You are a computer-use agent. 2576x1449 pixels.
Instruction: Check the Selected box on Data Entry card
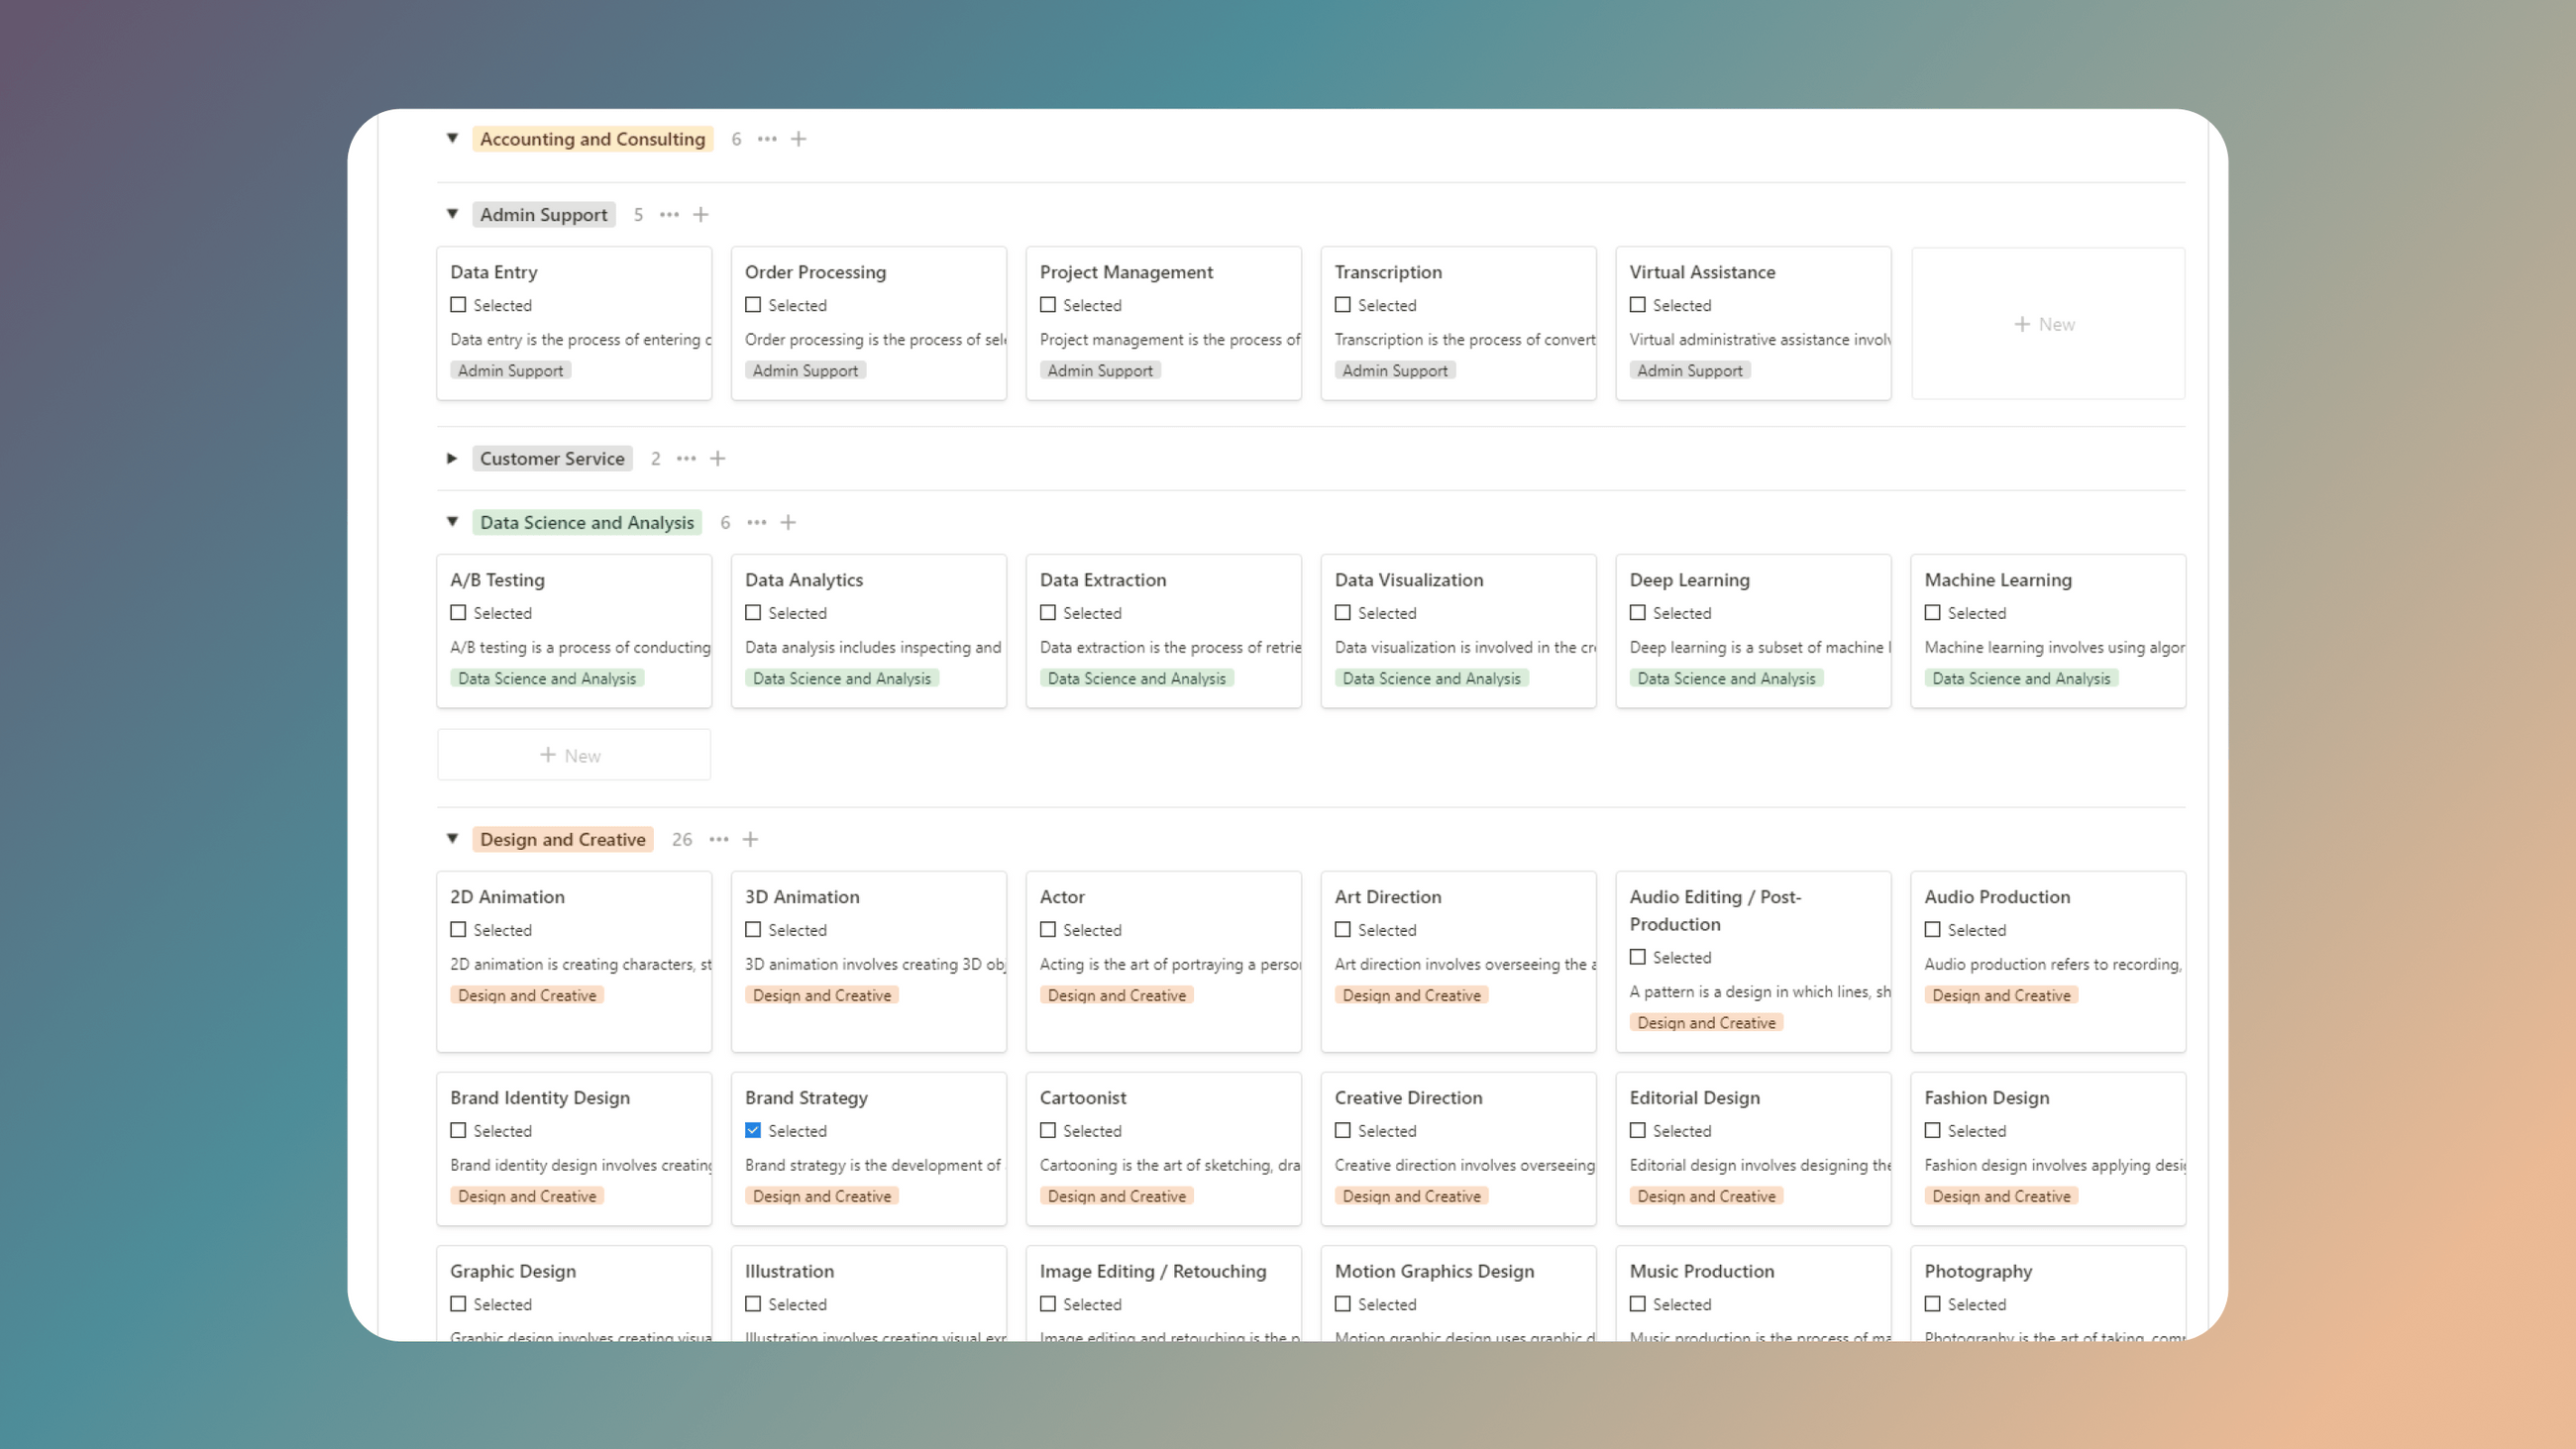click(x=458, y=304)
